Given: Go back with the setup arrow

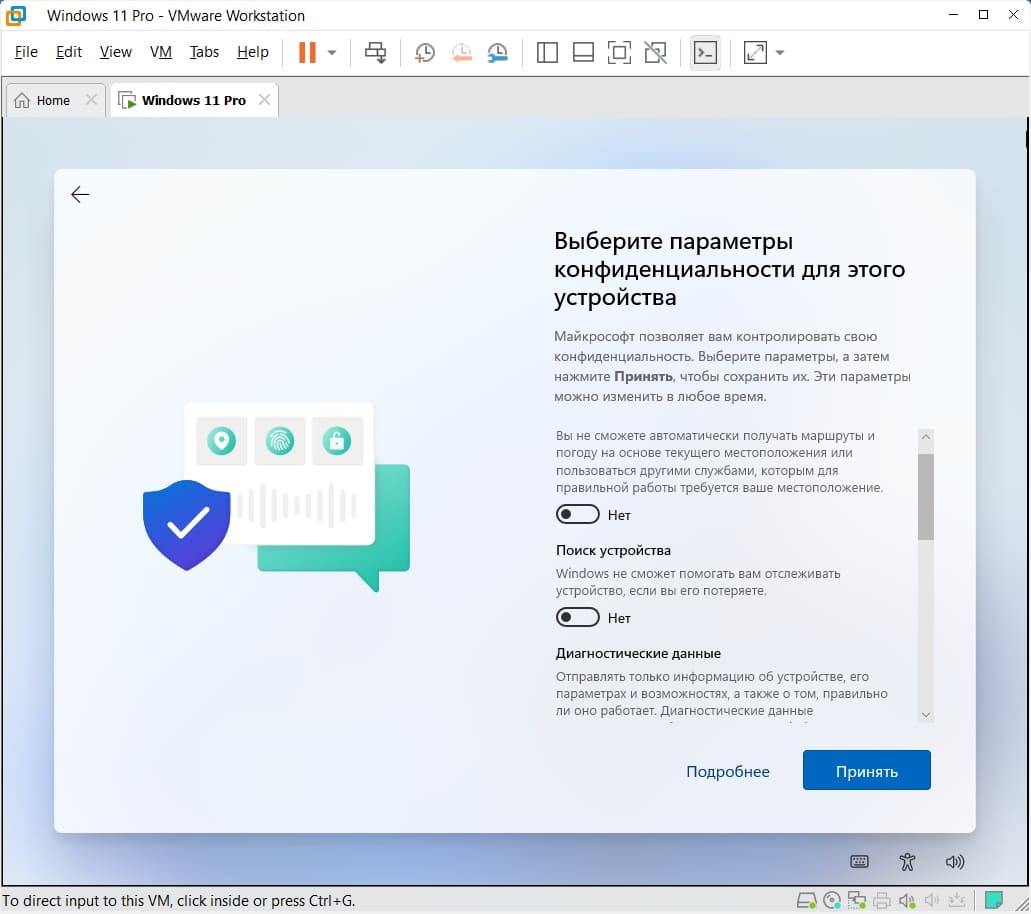Looking at the screenshot, I should click(x=80, y=195).
